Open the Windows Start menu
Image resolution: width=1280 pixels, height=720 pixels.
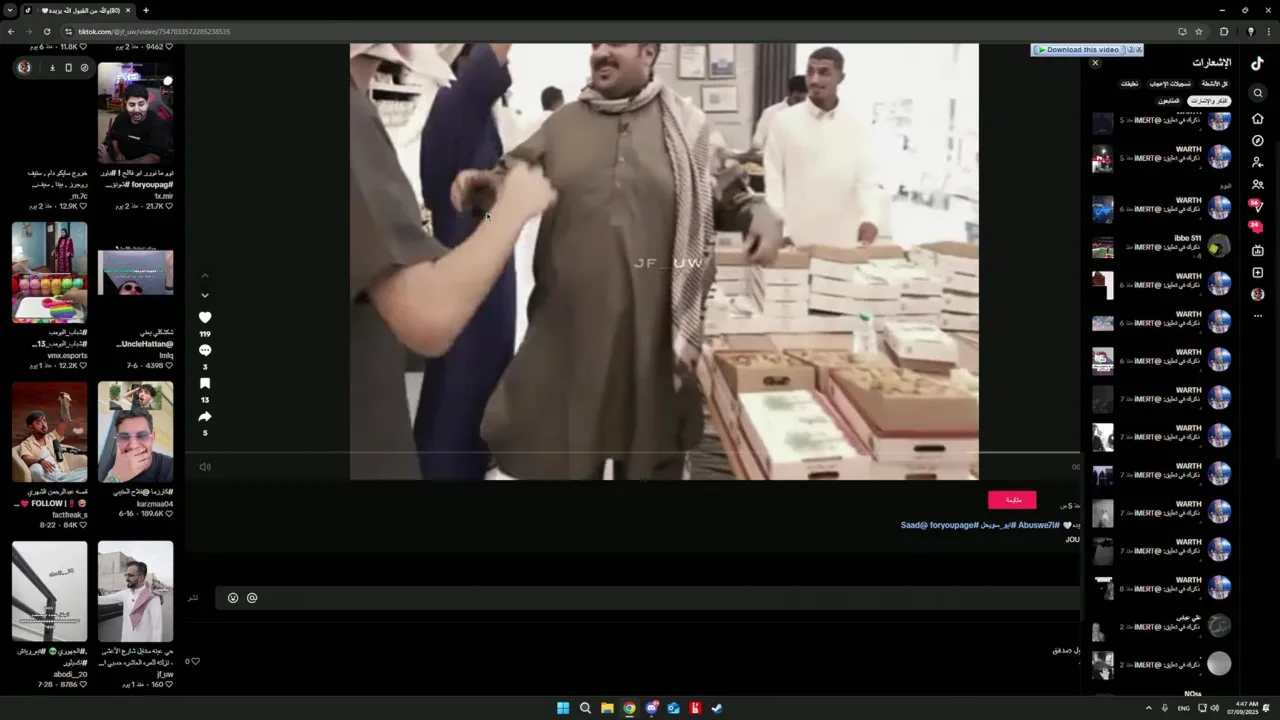pyautogui.click(x=563, y=708)
